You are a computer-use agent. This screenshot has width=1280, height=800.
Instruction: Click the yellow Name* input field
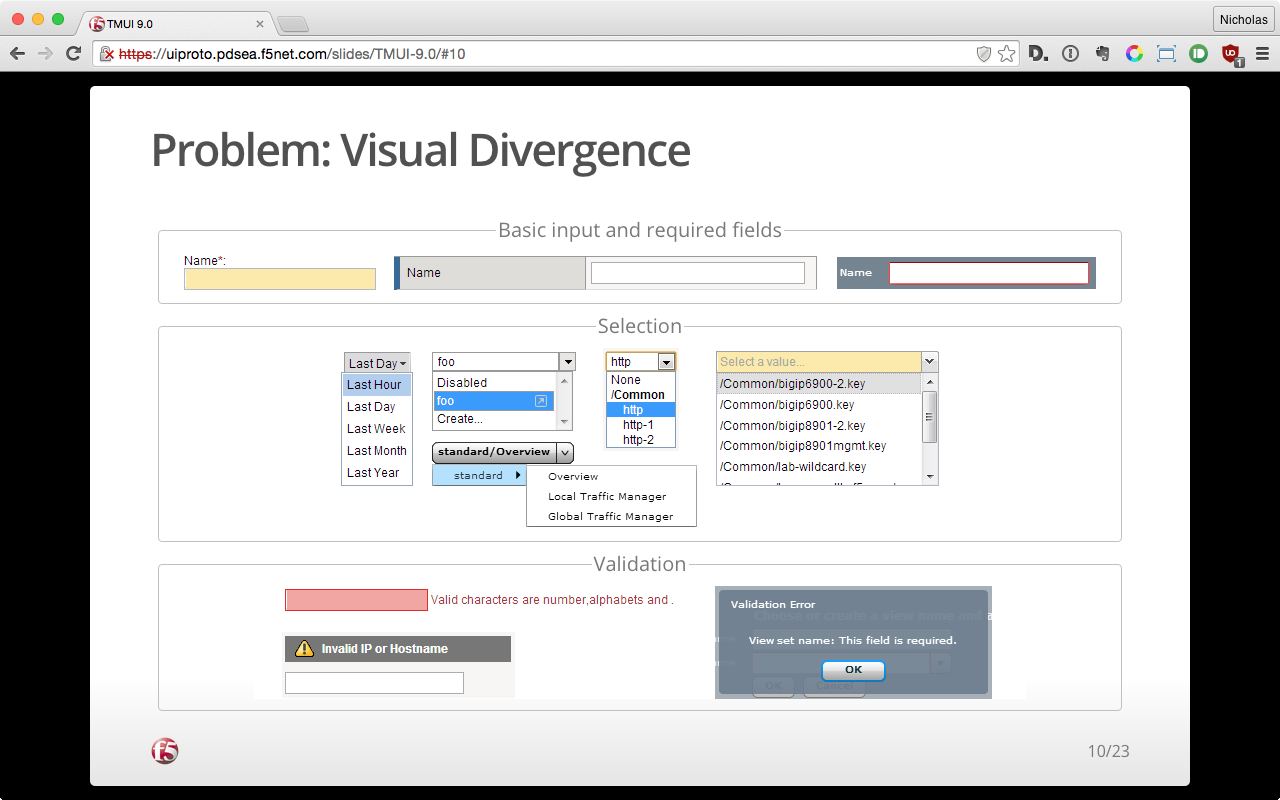point(280,279)
